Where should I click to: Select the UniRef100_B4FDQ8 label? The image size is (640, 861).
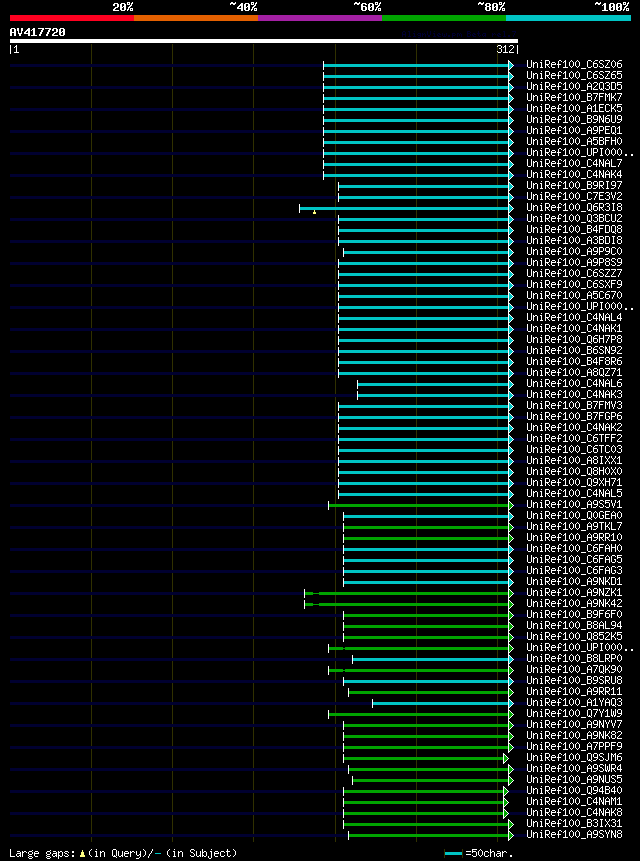coord(574,230)
